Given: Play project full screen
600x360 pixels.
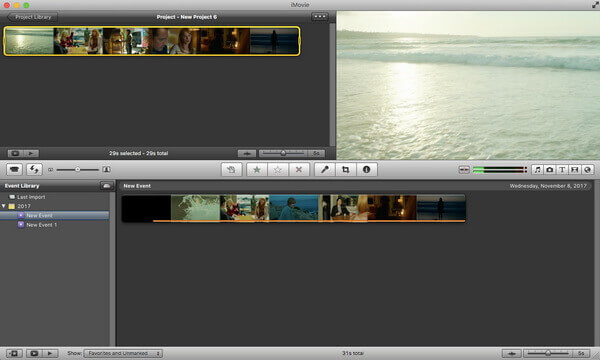Looking at the screenshot, I should (x=15, y=153).
